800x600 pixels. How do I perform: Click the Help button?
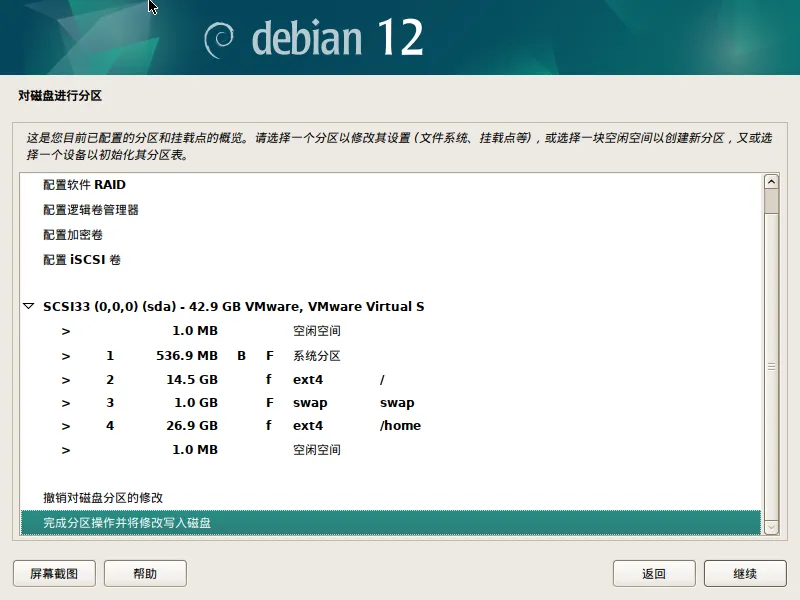coord(145,573)
